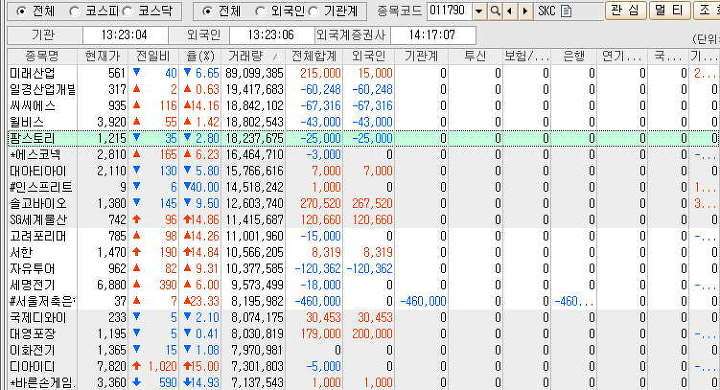Screen dimensions: 720x390
Task: Select the #서울저축은행 row
Action: pos(363,301)
